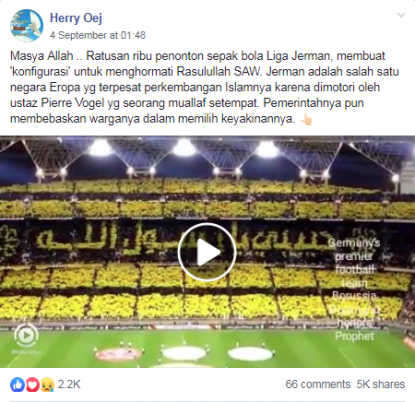Image resolution: width=415 pixels, height=402 pixels.
Task: Click the small play watermark icon in the video
Action: [x=26, y=335]
